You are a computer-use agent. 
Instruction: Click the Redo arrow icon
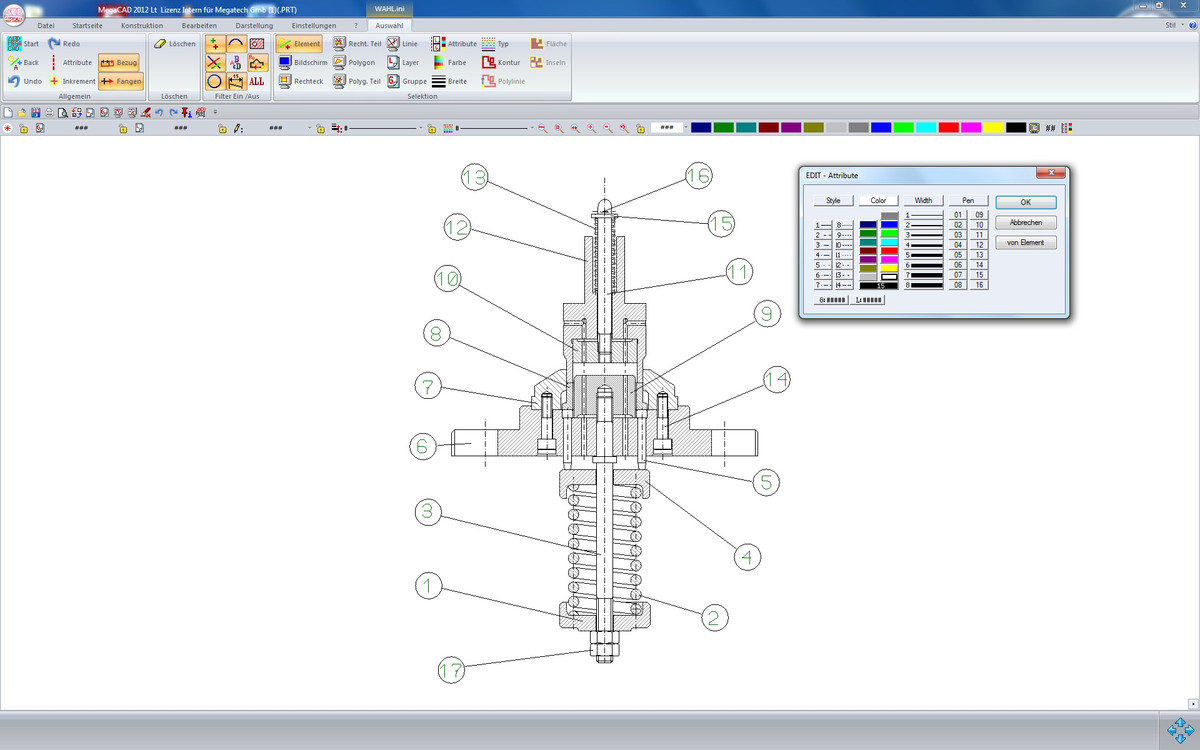pyautogui.click(x=55, y=44)
